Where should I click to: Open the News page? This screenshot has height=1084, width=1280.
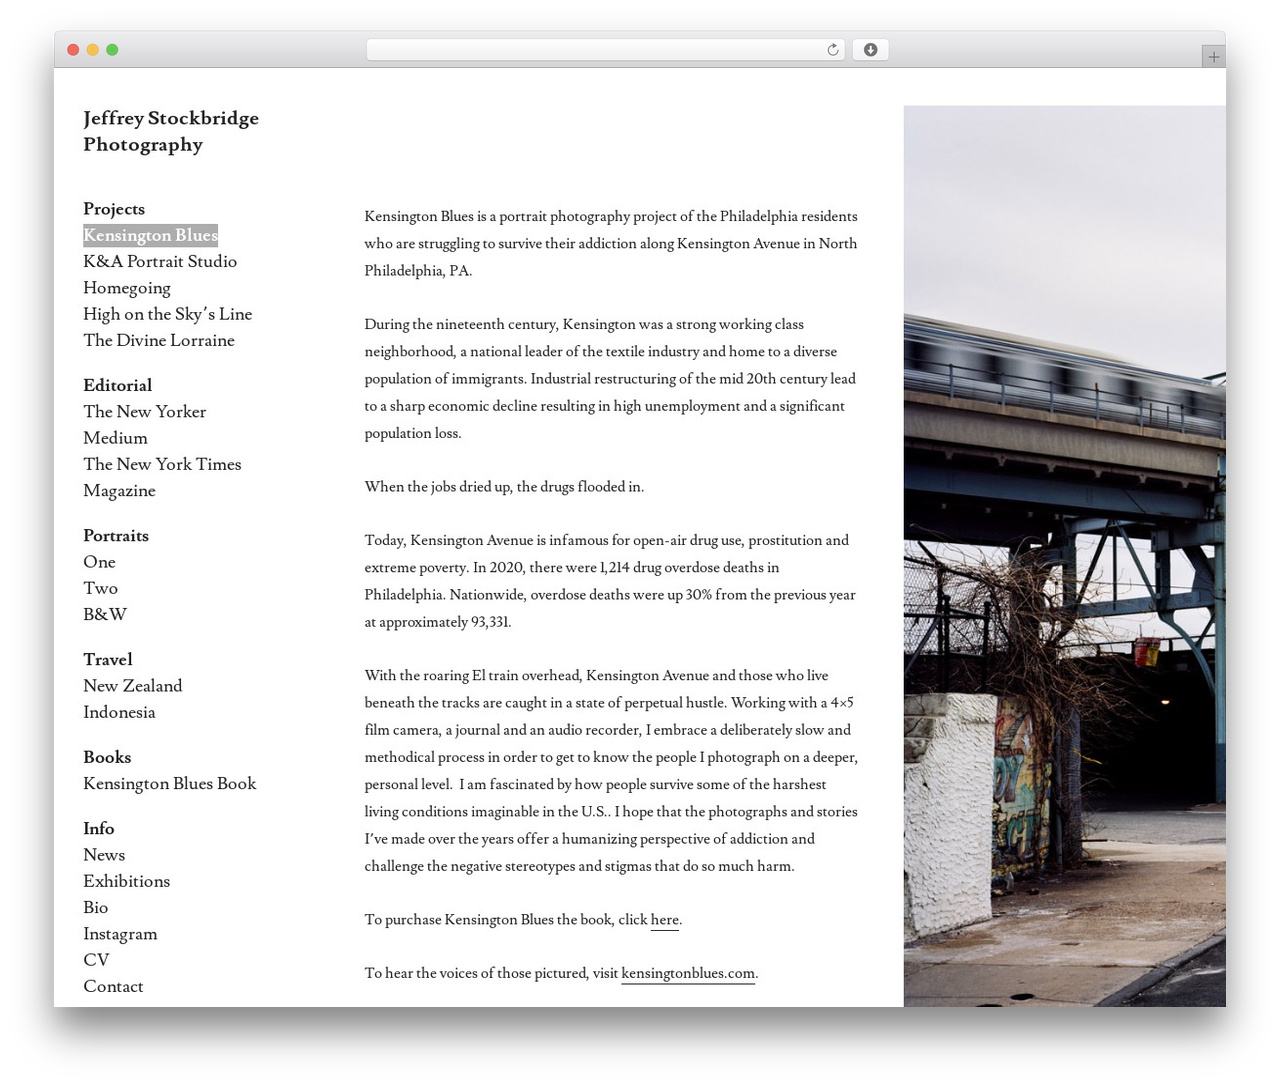104,855
